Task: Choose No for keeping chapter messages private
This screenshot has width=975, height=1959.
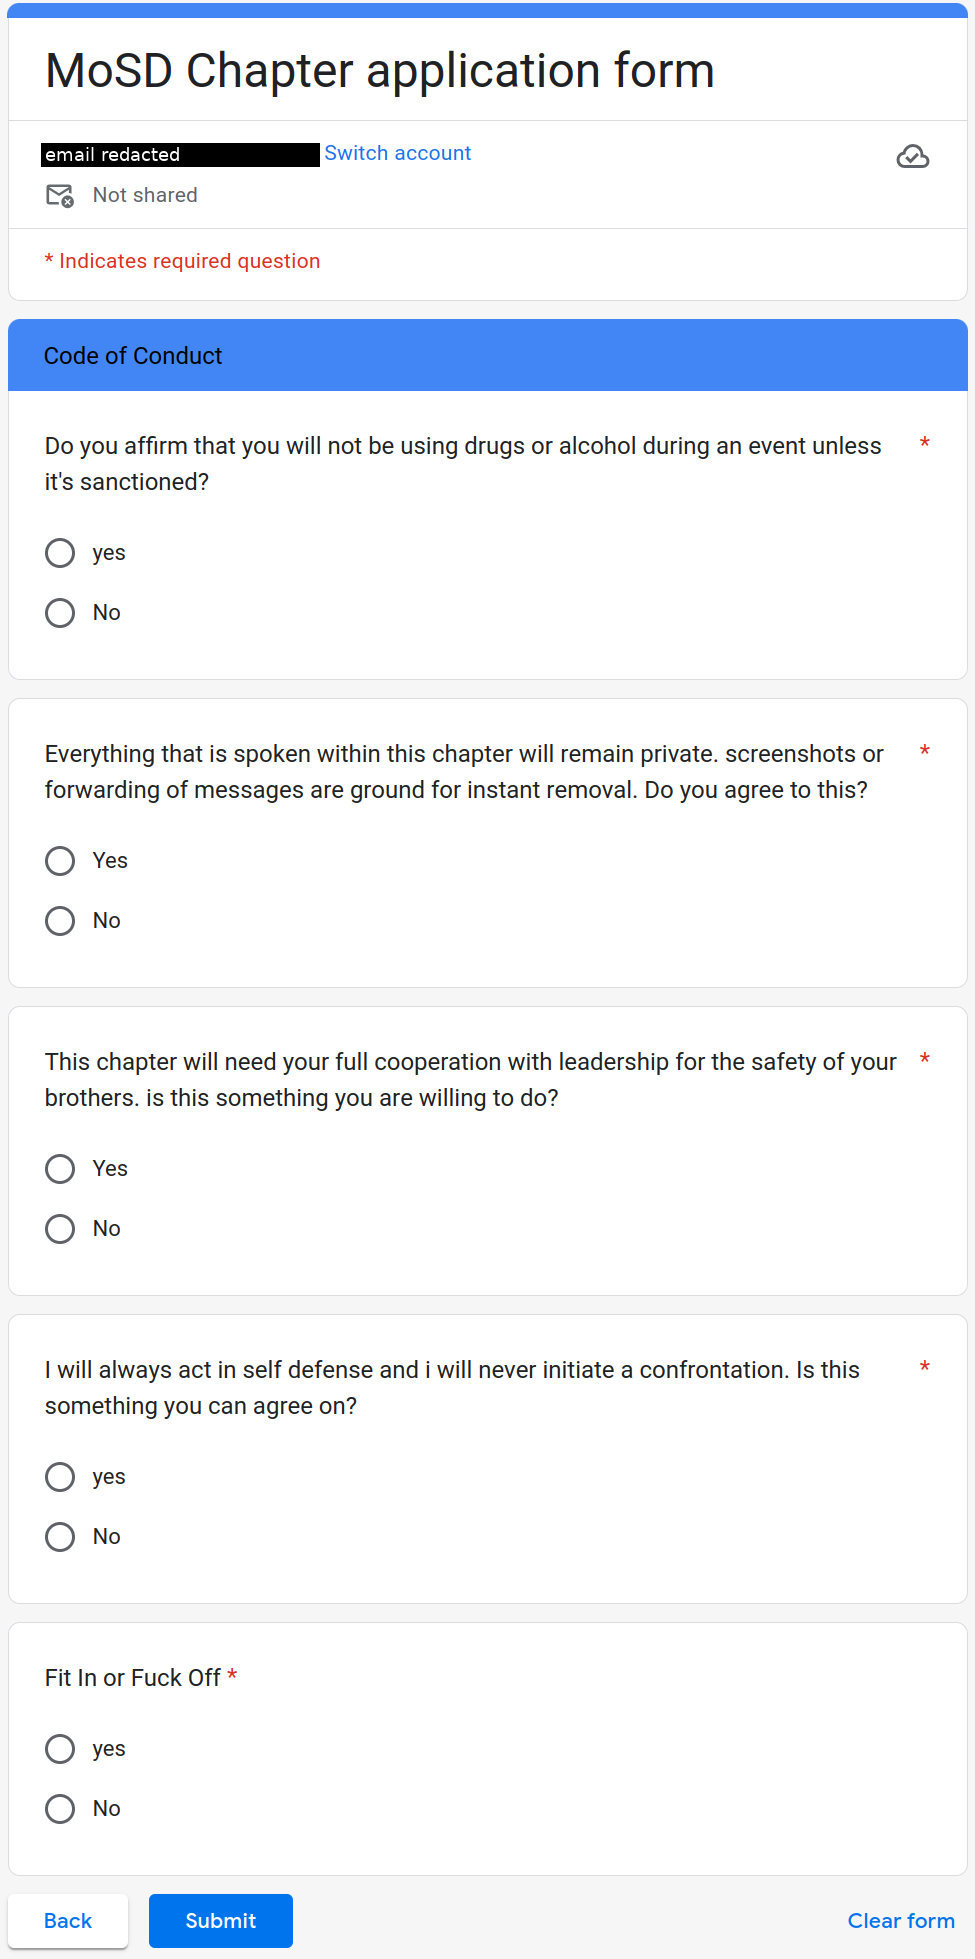Action: pos(60,921)
